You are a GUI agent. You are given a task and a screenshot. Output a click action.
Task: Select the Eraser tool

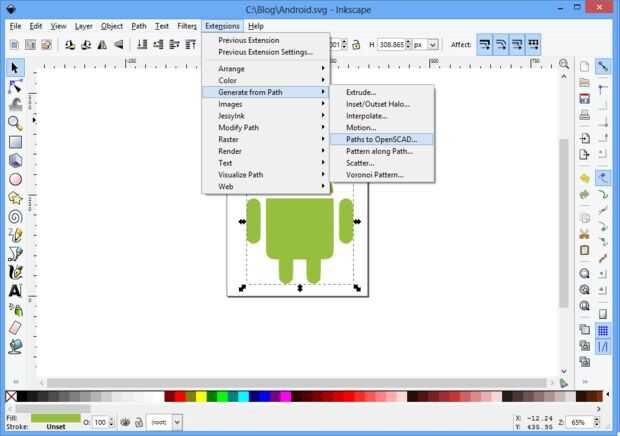[15, 328]
